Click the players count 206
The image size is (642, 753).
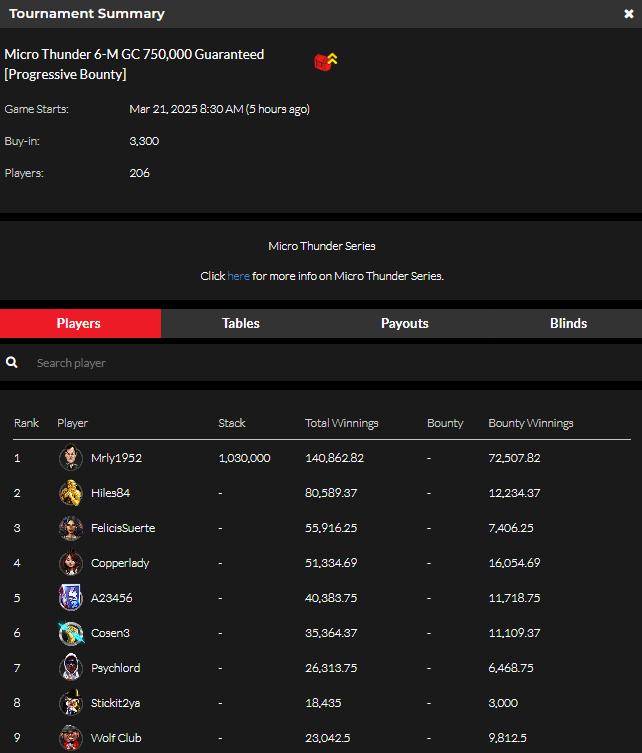coord(140,173)
